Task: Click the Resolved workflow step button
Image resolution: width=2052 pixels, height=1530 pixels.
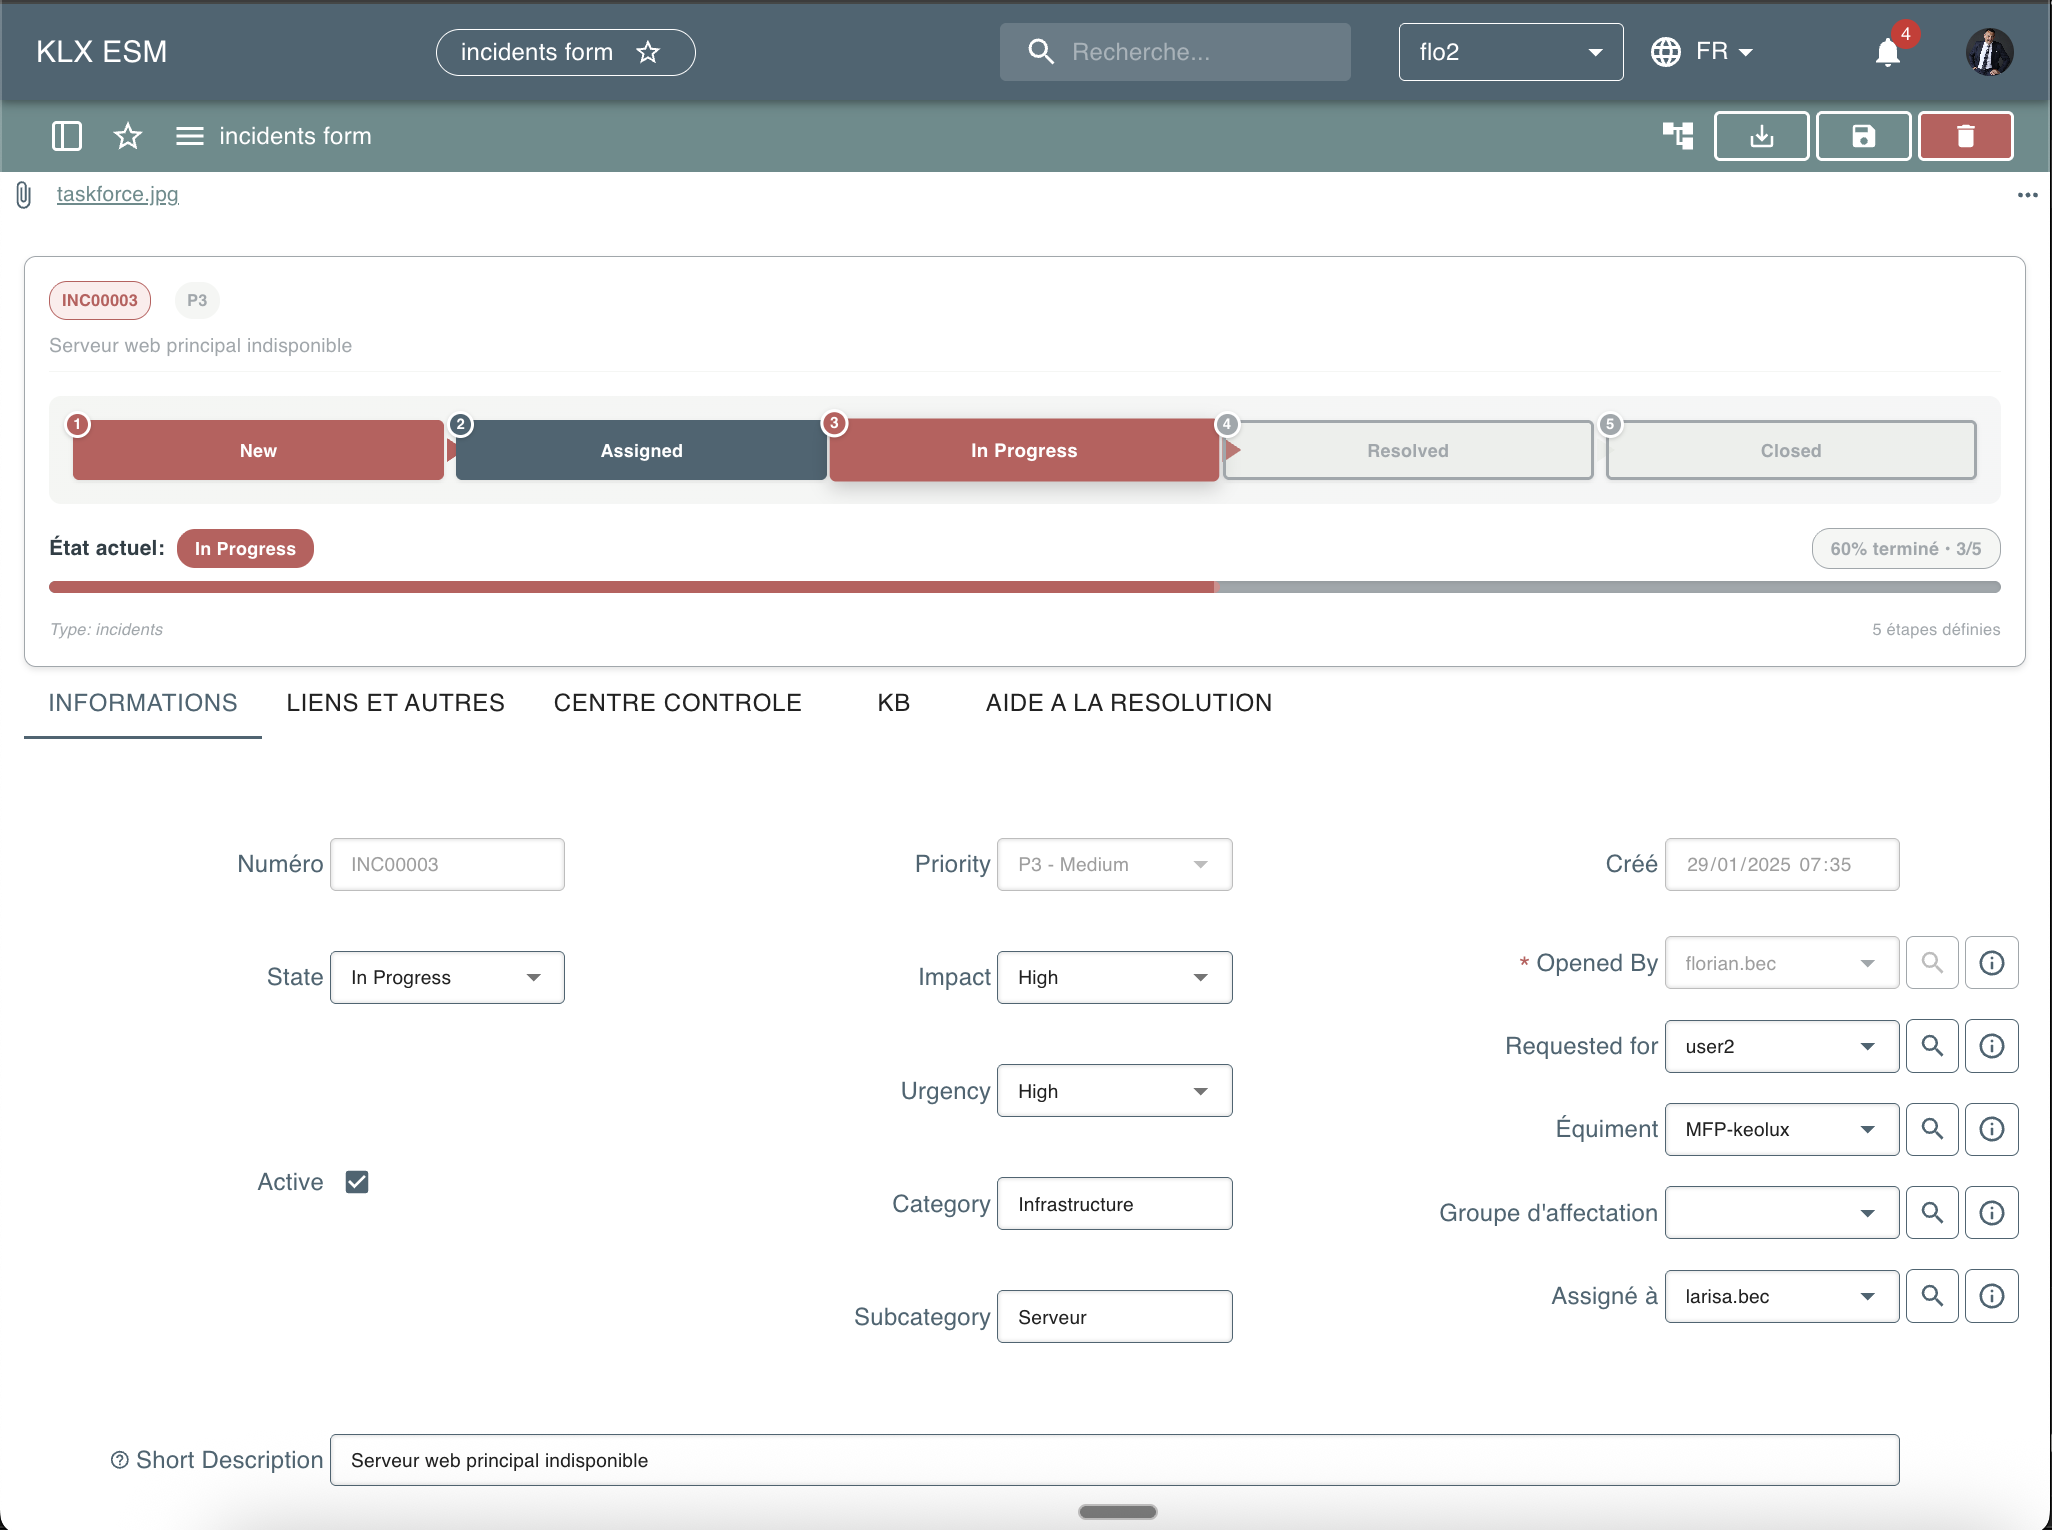Action: click(1407, 450)
